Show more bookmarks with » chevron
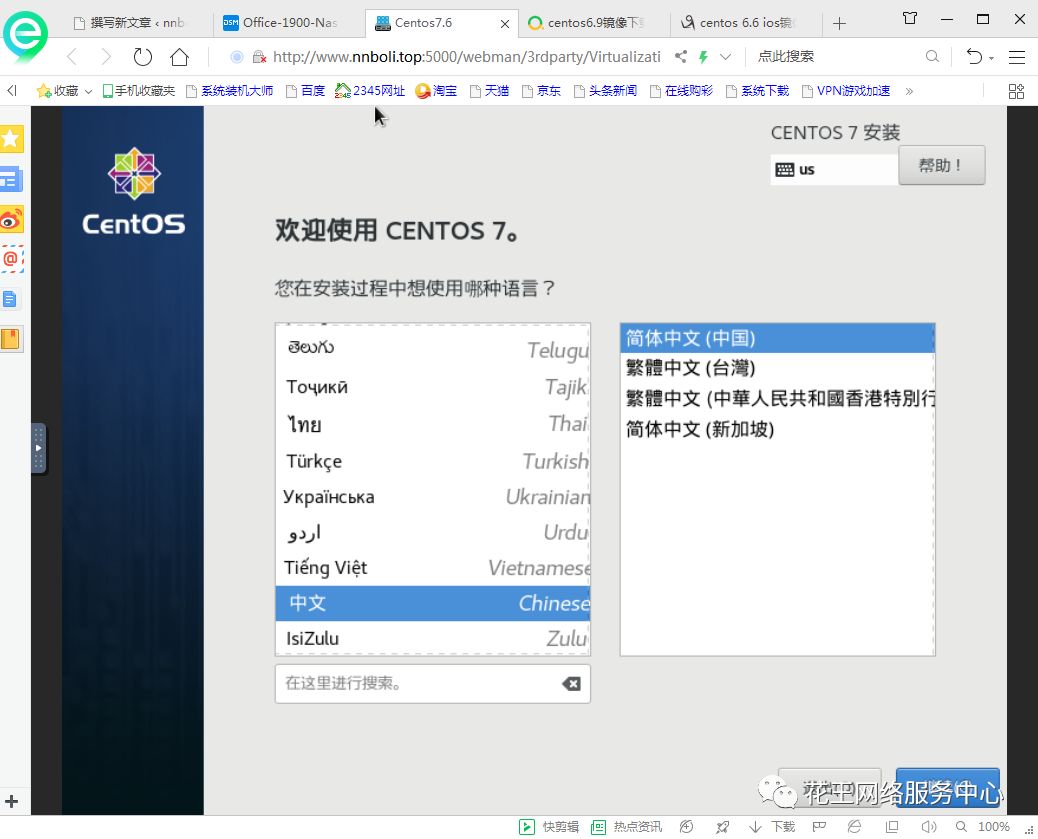The image size is (1038, 839). click(x=910, y=91)
